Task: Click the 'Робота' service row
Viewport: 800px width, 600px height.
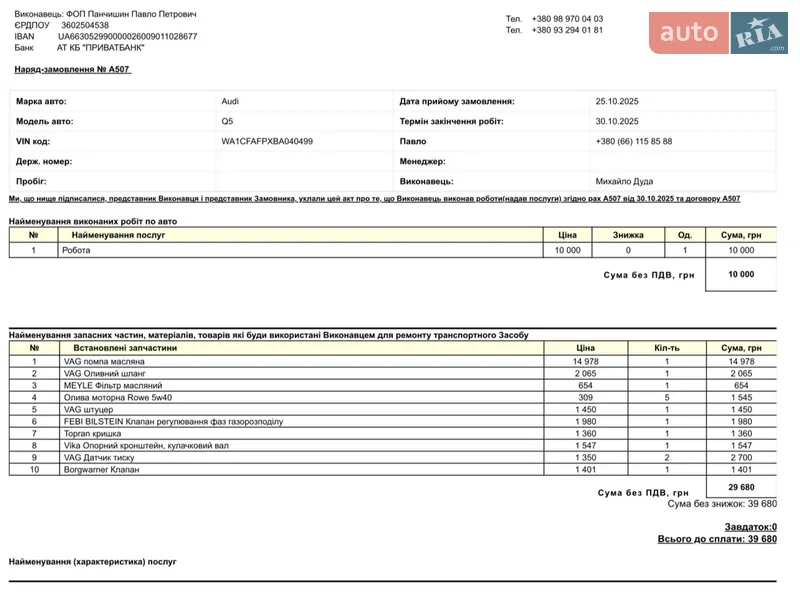Action: (x=393, y=251)
